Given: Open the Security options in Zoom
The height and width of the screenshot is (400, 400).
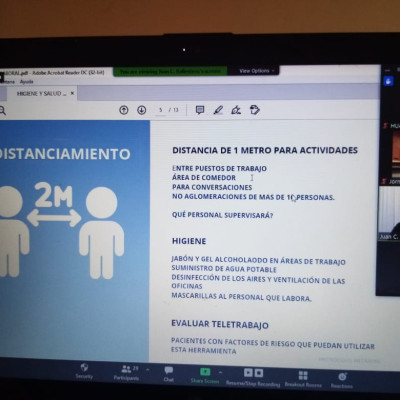Looking at the screenshot, I should 84,371.
